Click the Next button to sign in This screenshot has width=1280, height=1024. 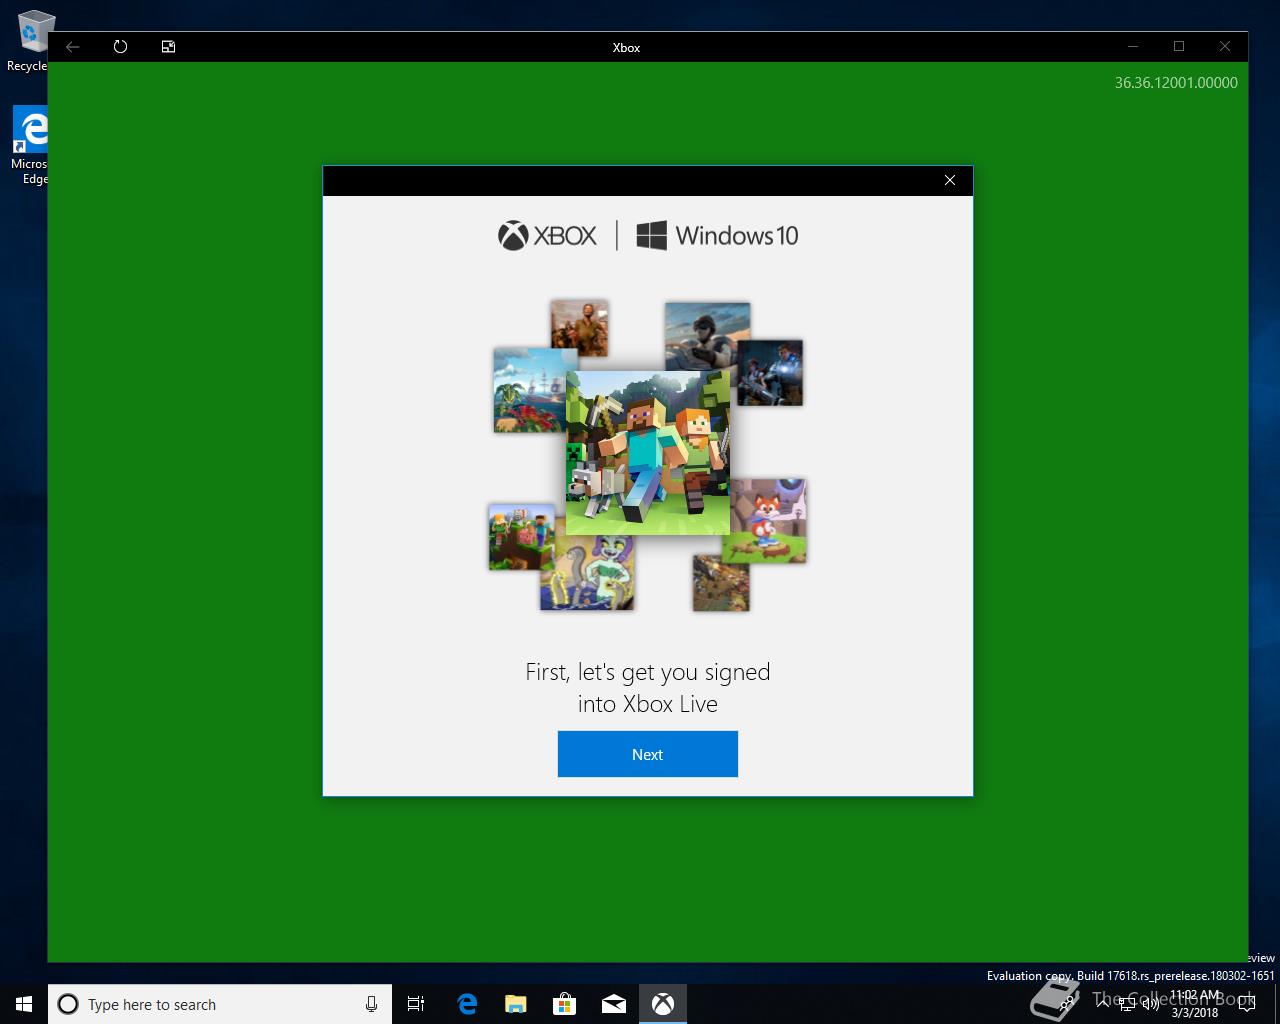pos(647,754)
